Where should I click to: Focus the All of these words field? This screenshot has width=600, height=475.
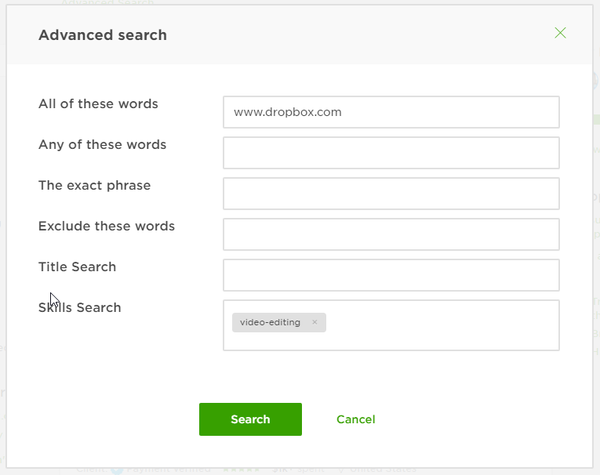[391, 112]
